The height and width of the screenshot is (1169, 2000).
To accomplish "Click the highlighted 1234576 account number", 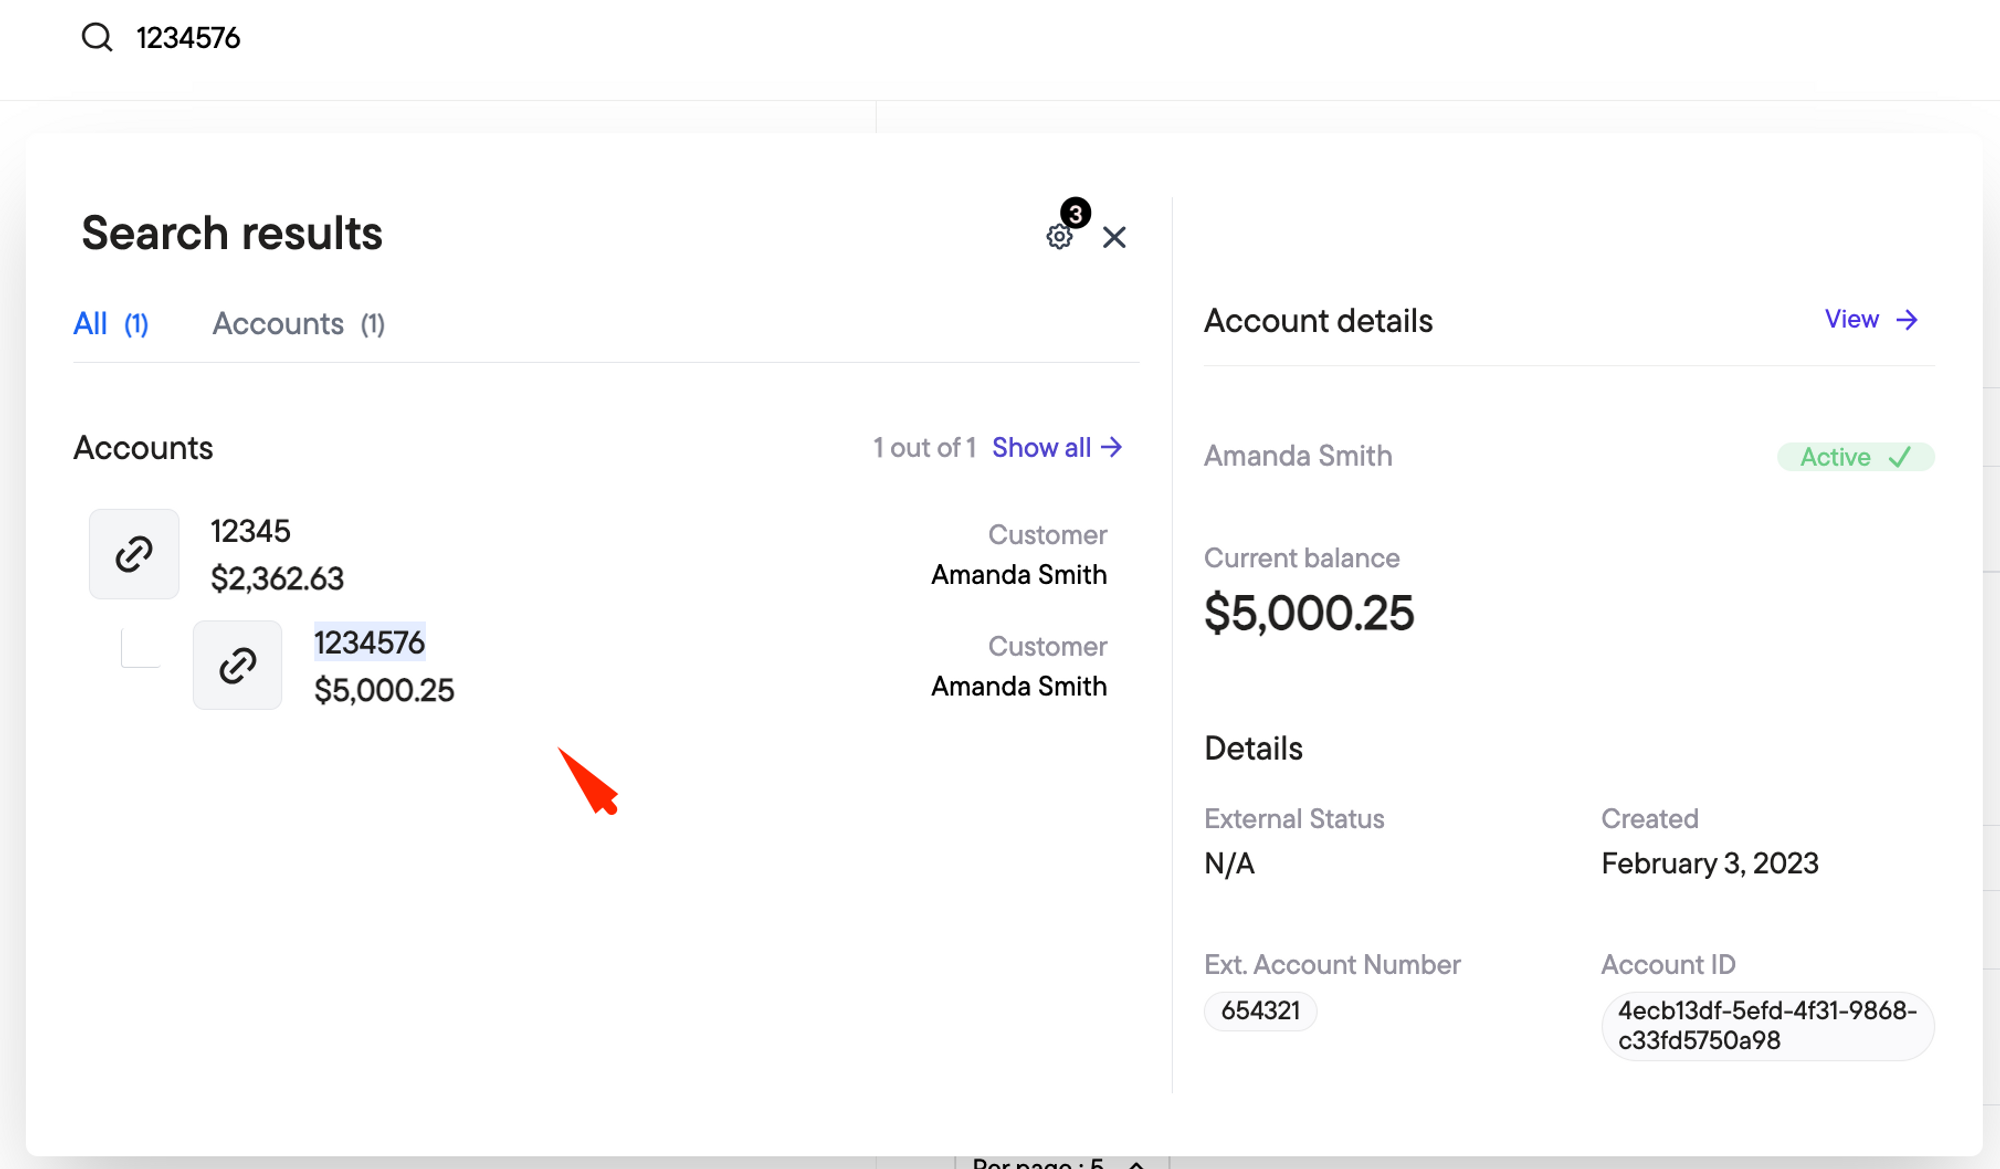I will tap(369, 642).
